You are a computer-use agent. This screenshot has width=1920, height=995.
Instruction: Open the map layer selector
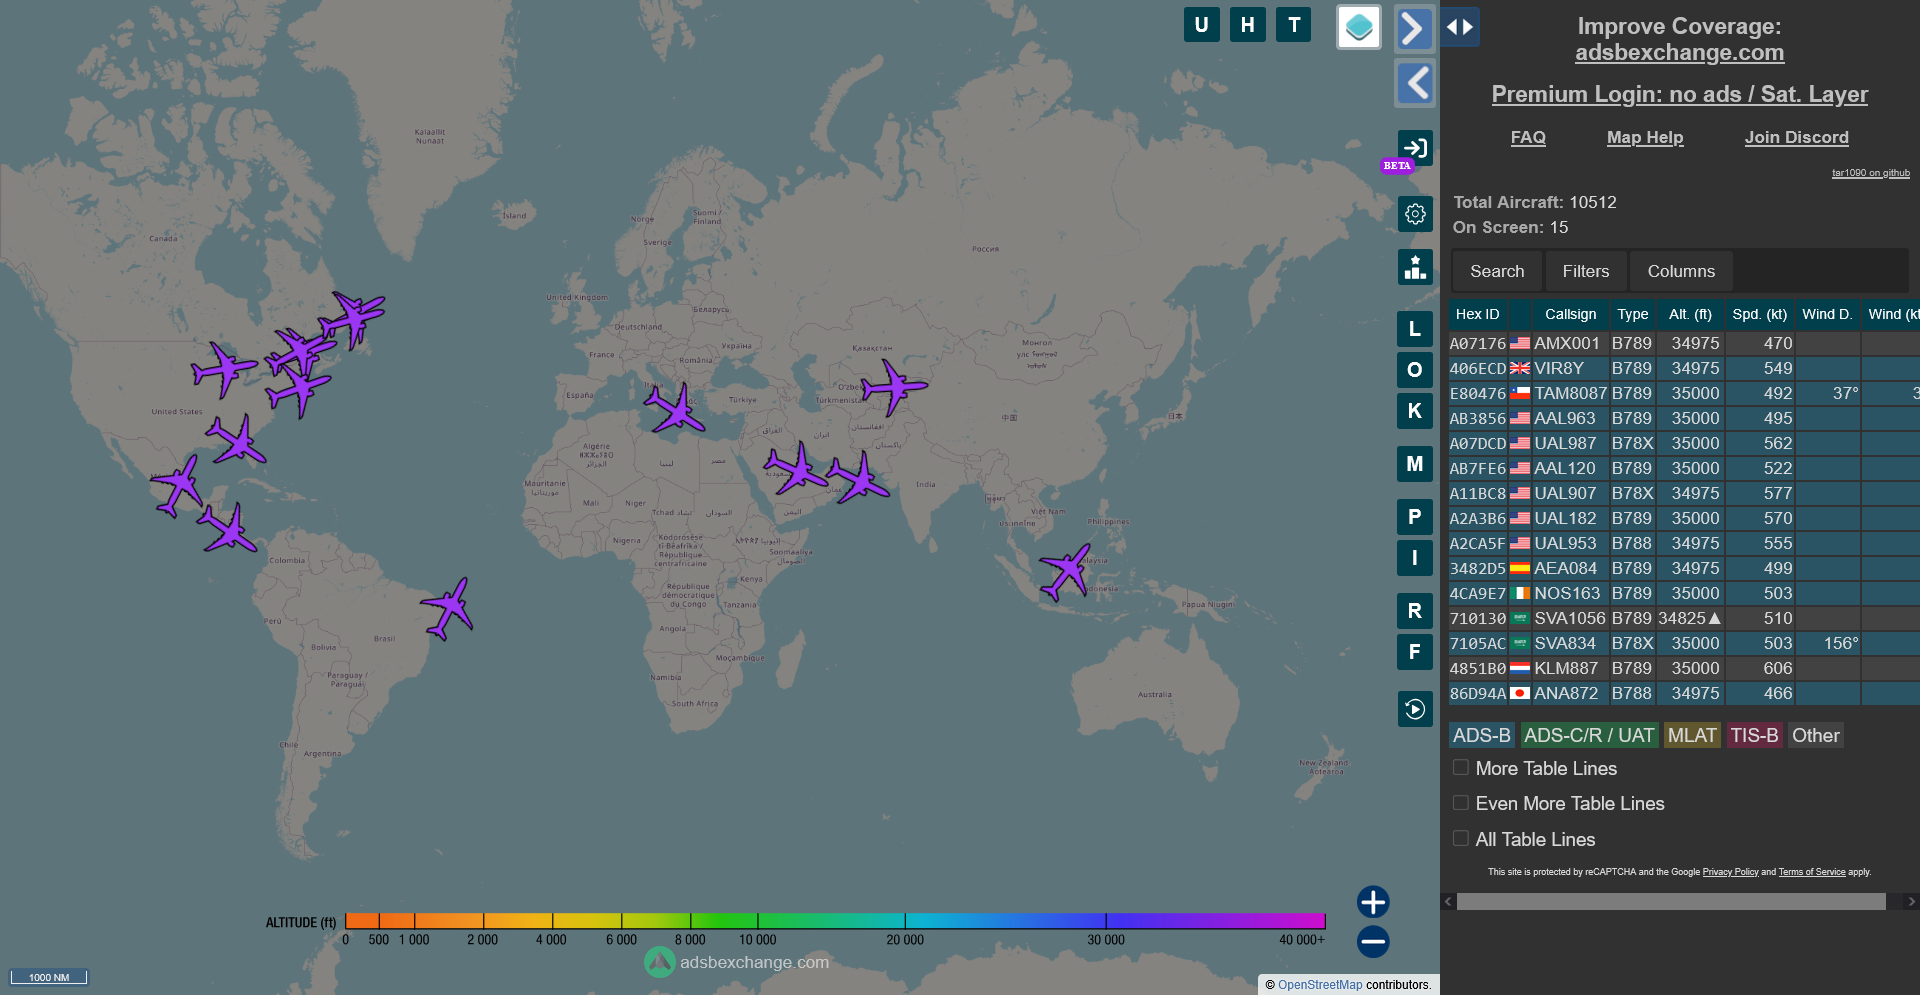pos(1359,27)
